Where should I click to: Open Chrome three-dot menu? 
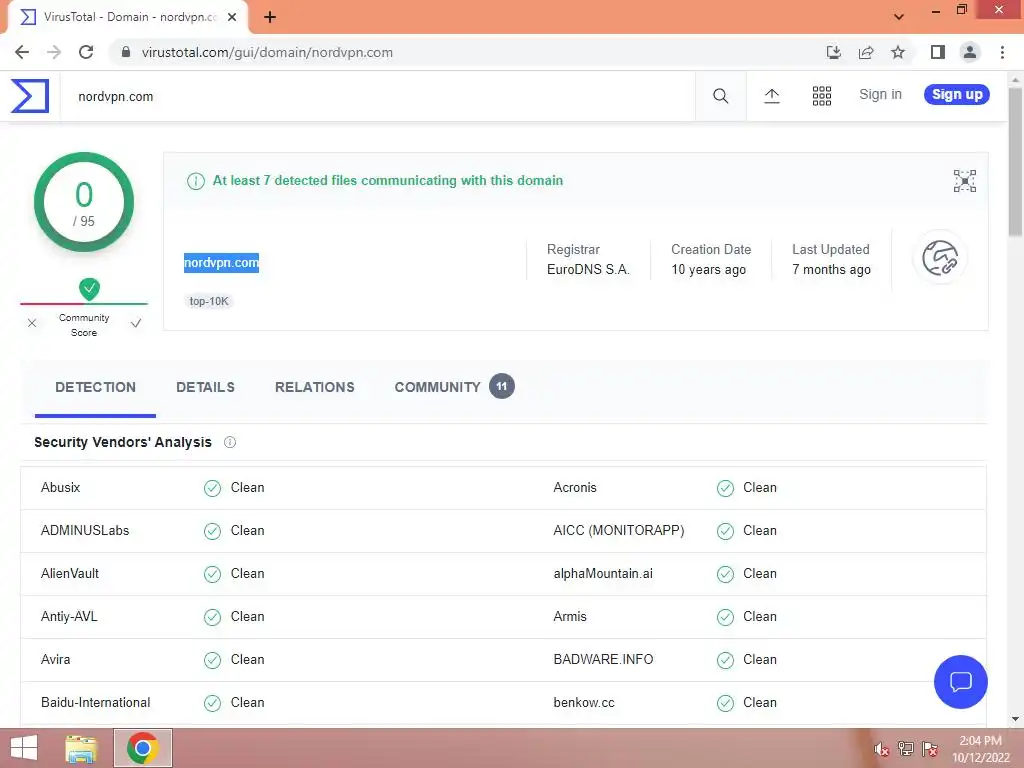point(1002,52)
